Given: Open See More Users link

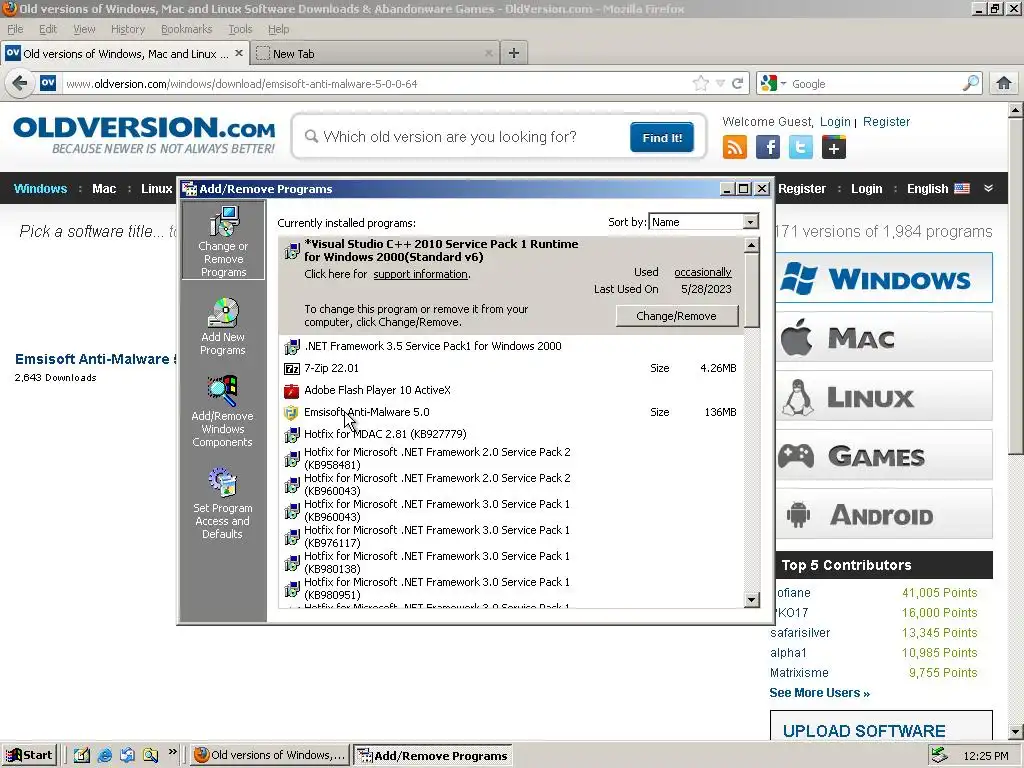Looking at the screenshot, I should [819, 693].
